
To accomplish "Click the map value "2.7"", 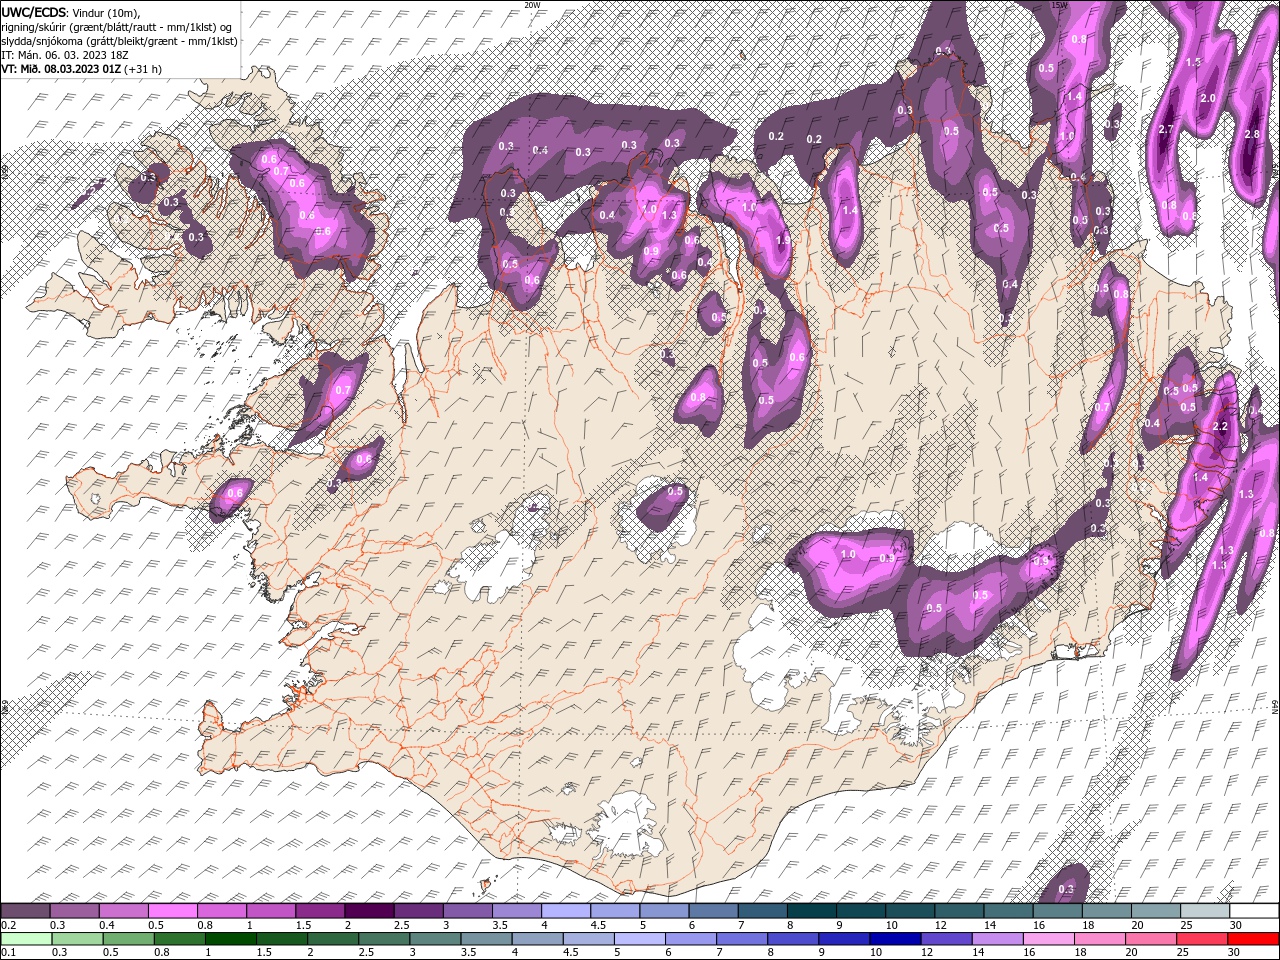I will click(1165, 130).
